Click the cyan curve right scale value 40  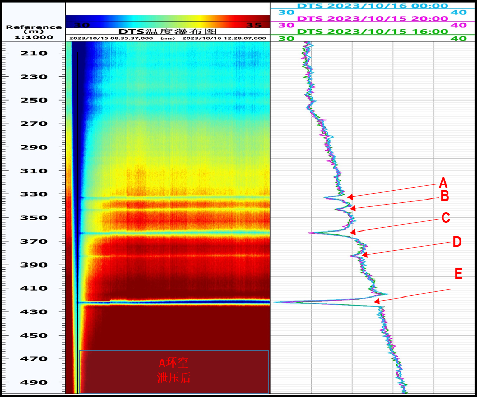459,12
